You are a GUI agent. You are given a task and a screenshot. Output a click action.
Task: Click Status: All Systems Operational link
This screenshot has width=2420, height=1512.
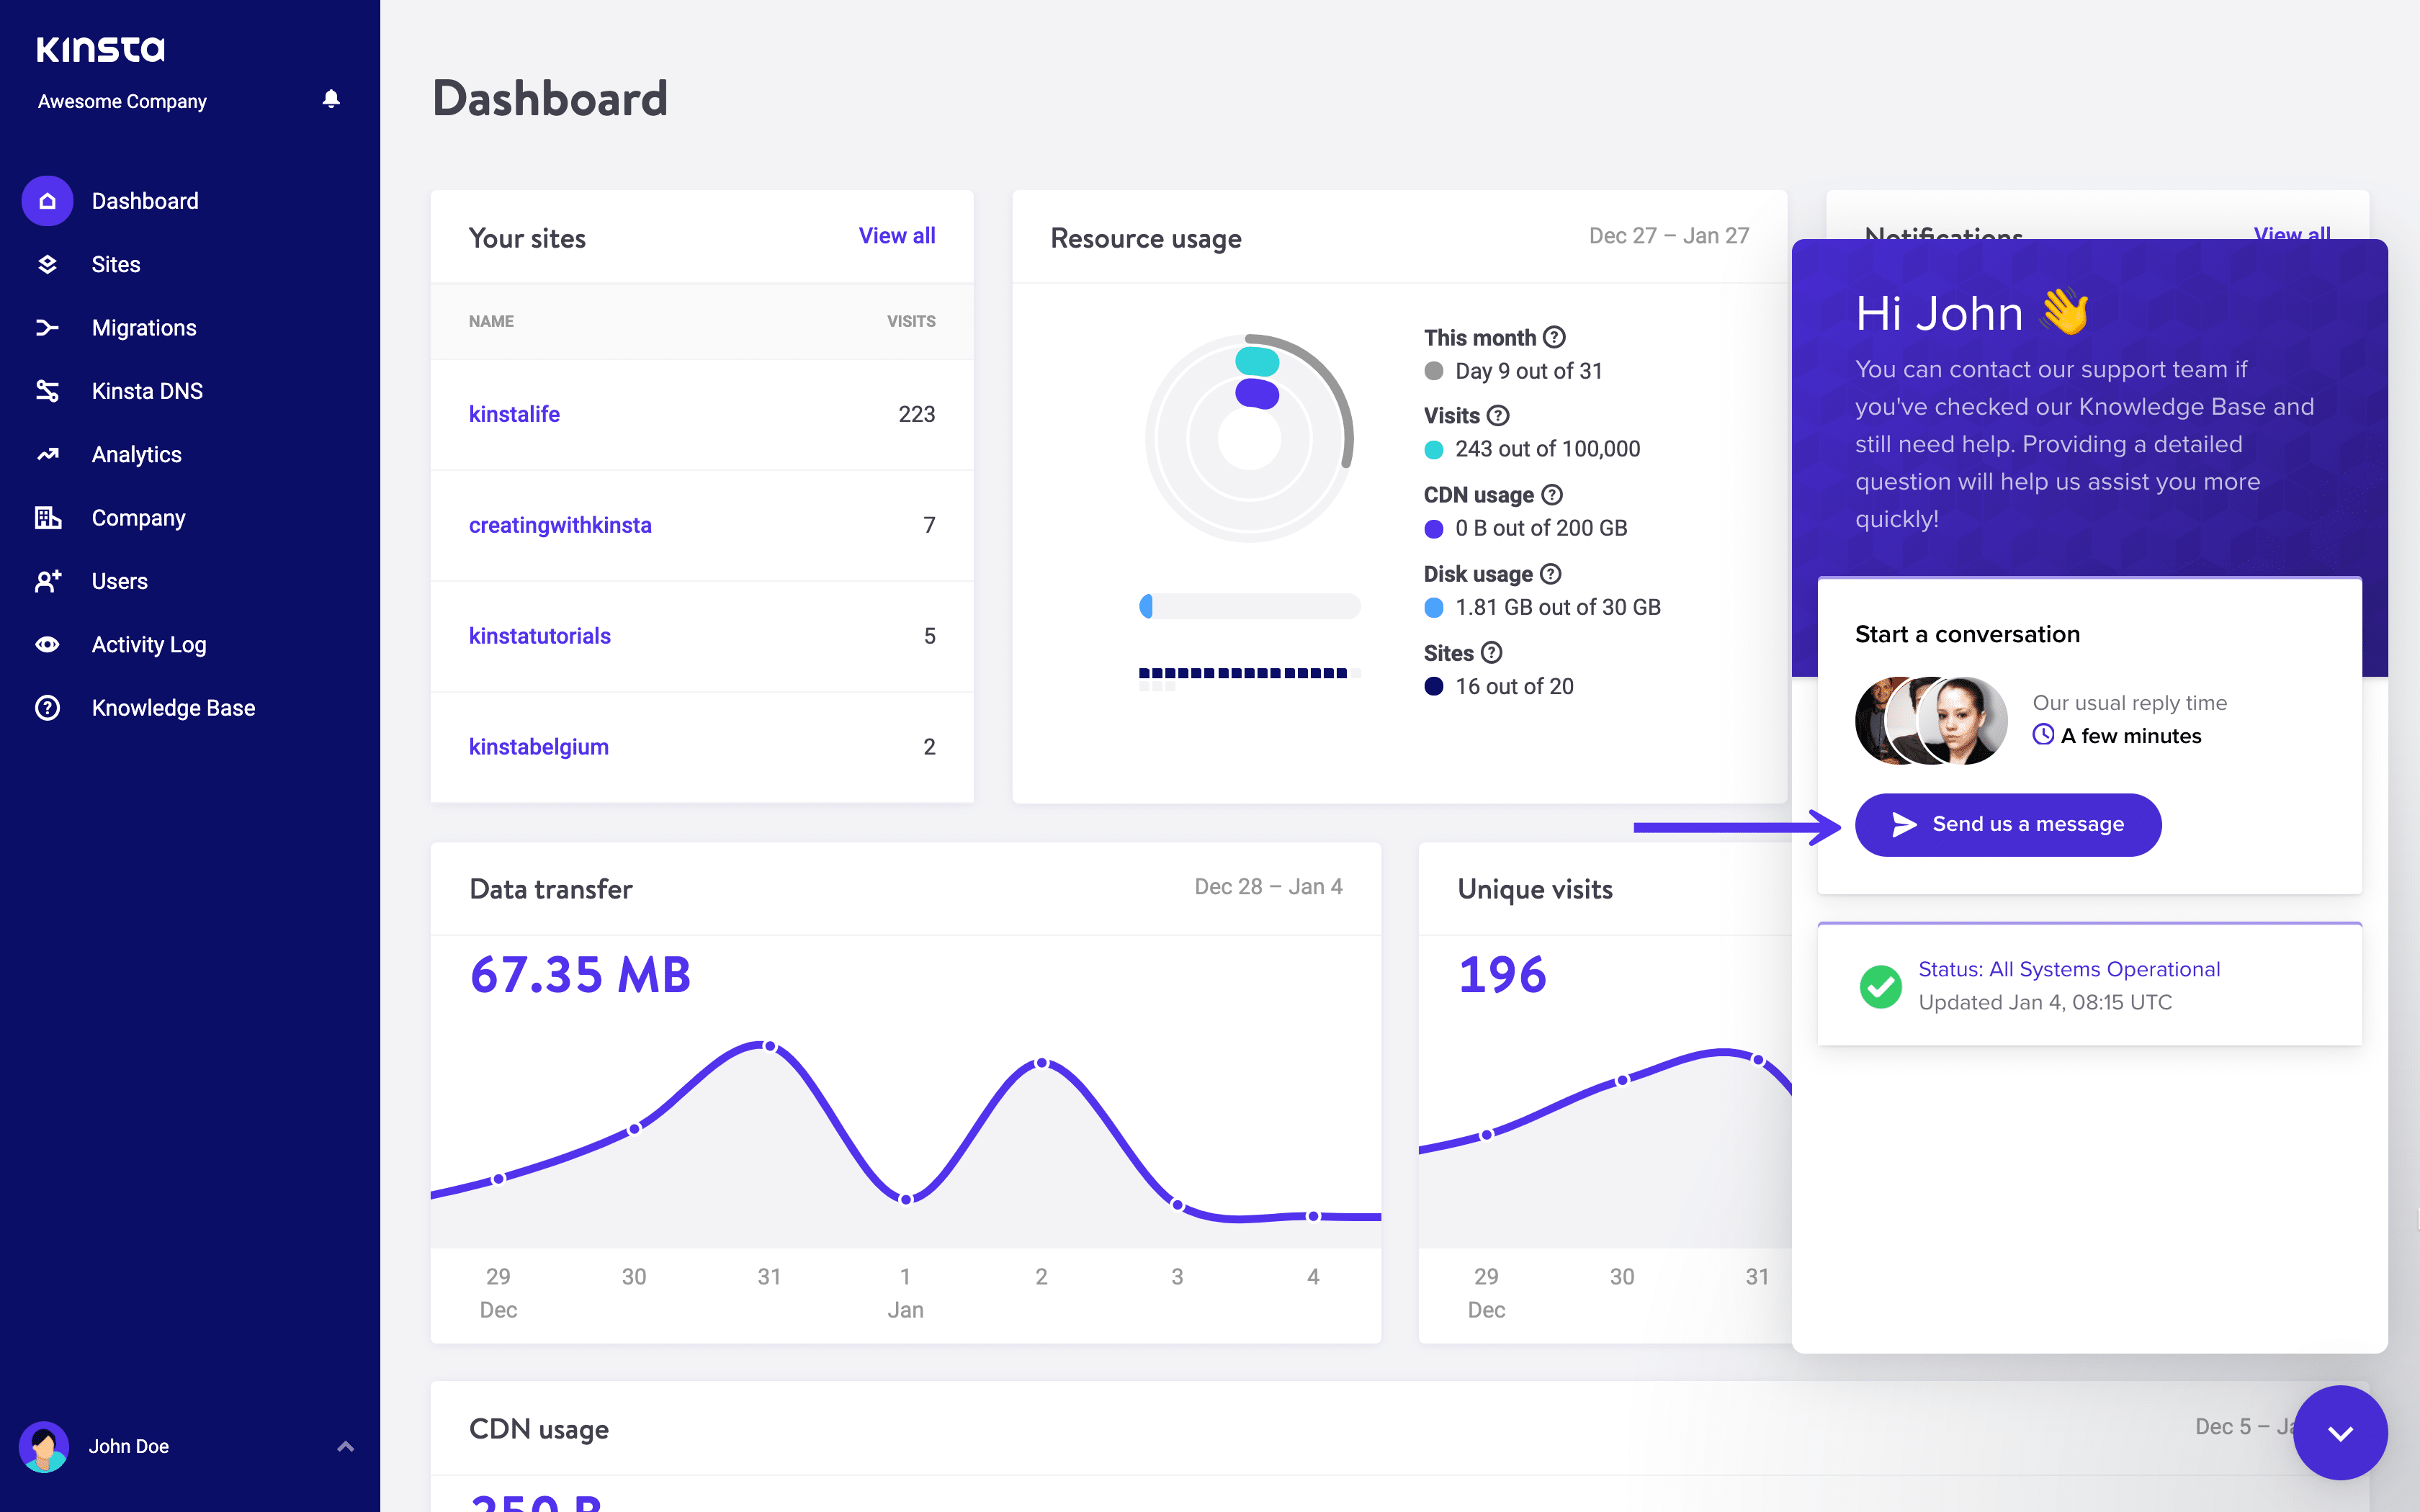2069,969
